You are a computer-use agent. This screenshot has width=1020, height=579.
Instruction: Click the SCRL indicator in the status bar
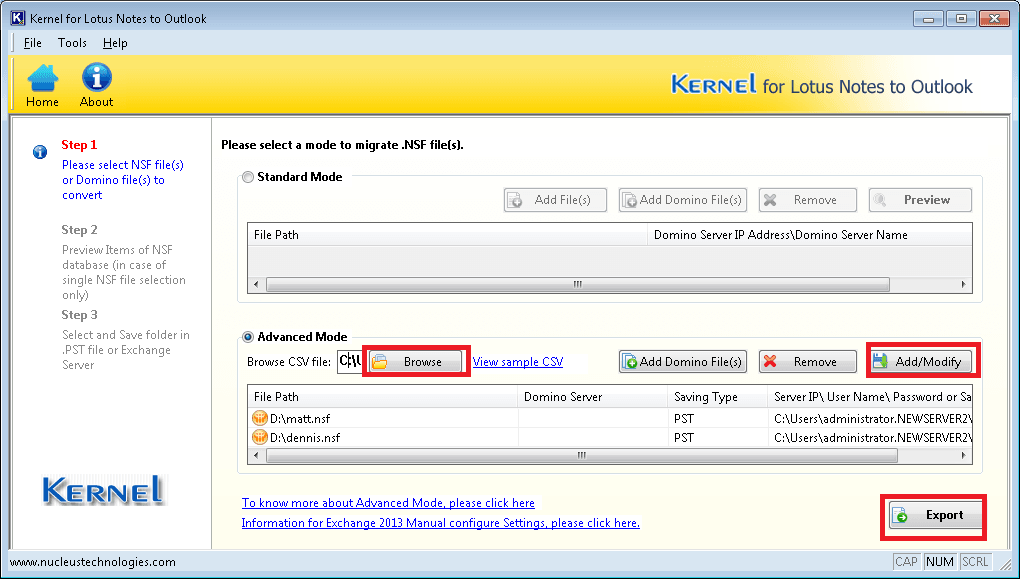pos(975,562)
